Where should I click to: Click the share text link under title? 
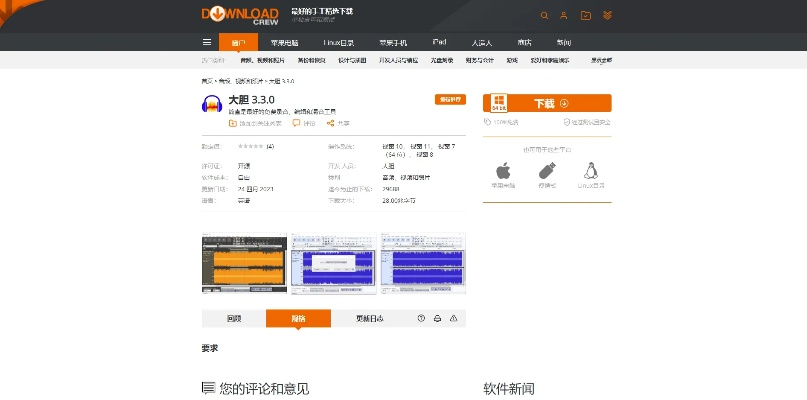pyautogui.click(x=343, y=124)
